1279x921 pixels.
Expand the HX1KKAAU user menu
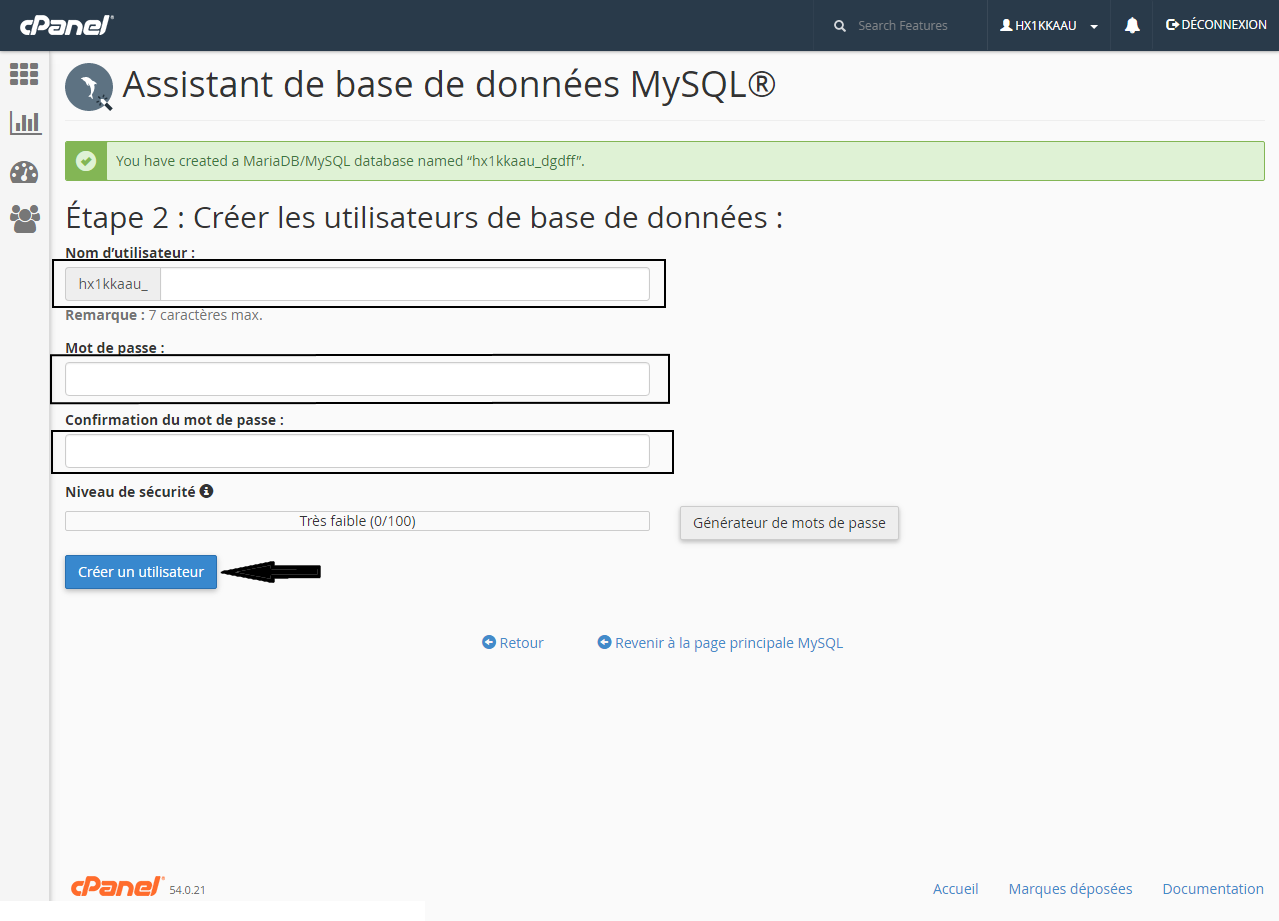[x=1049, y=26]
